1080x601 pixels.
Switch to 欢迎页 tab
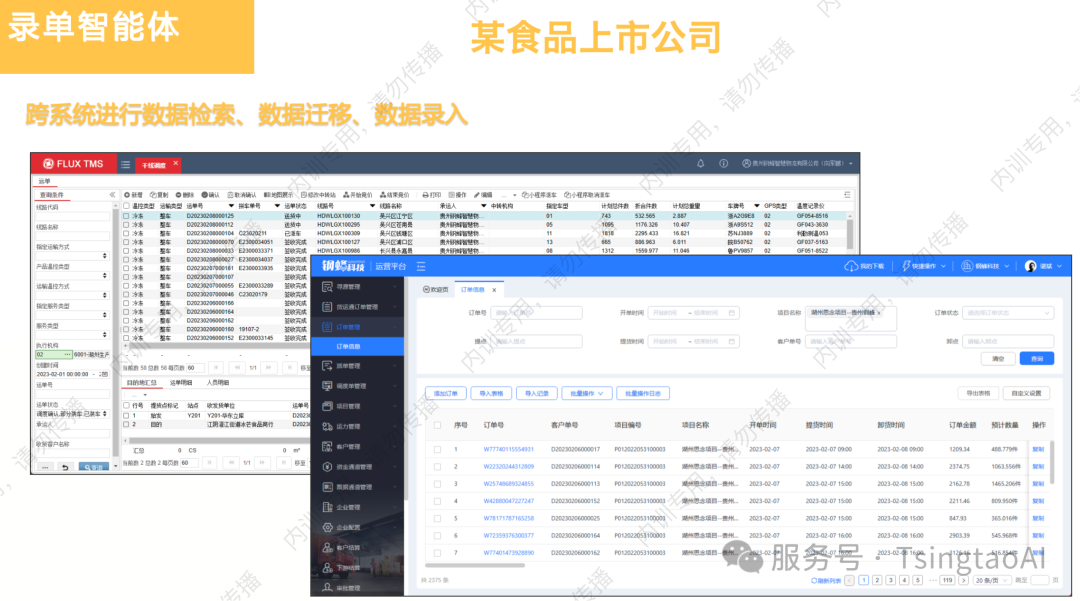[x=436, y=290]
